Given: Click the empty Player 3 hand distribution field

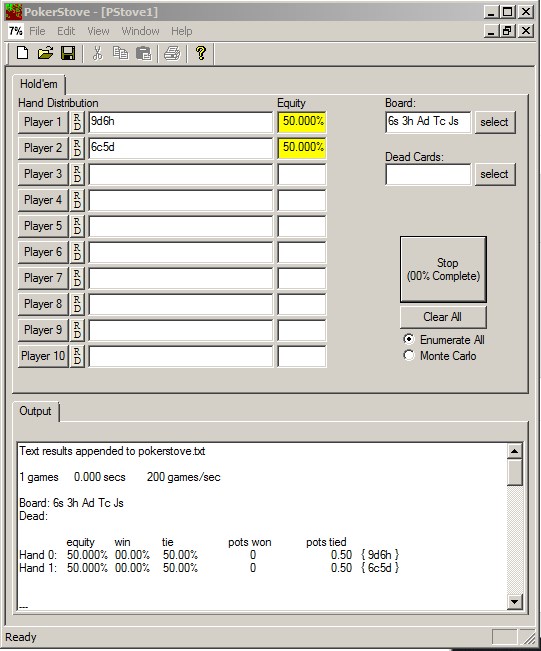Looking at the screenshot, I should point(181,174).
